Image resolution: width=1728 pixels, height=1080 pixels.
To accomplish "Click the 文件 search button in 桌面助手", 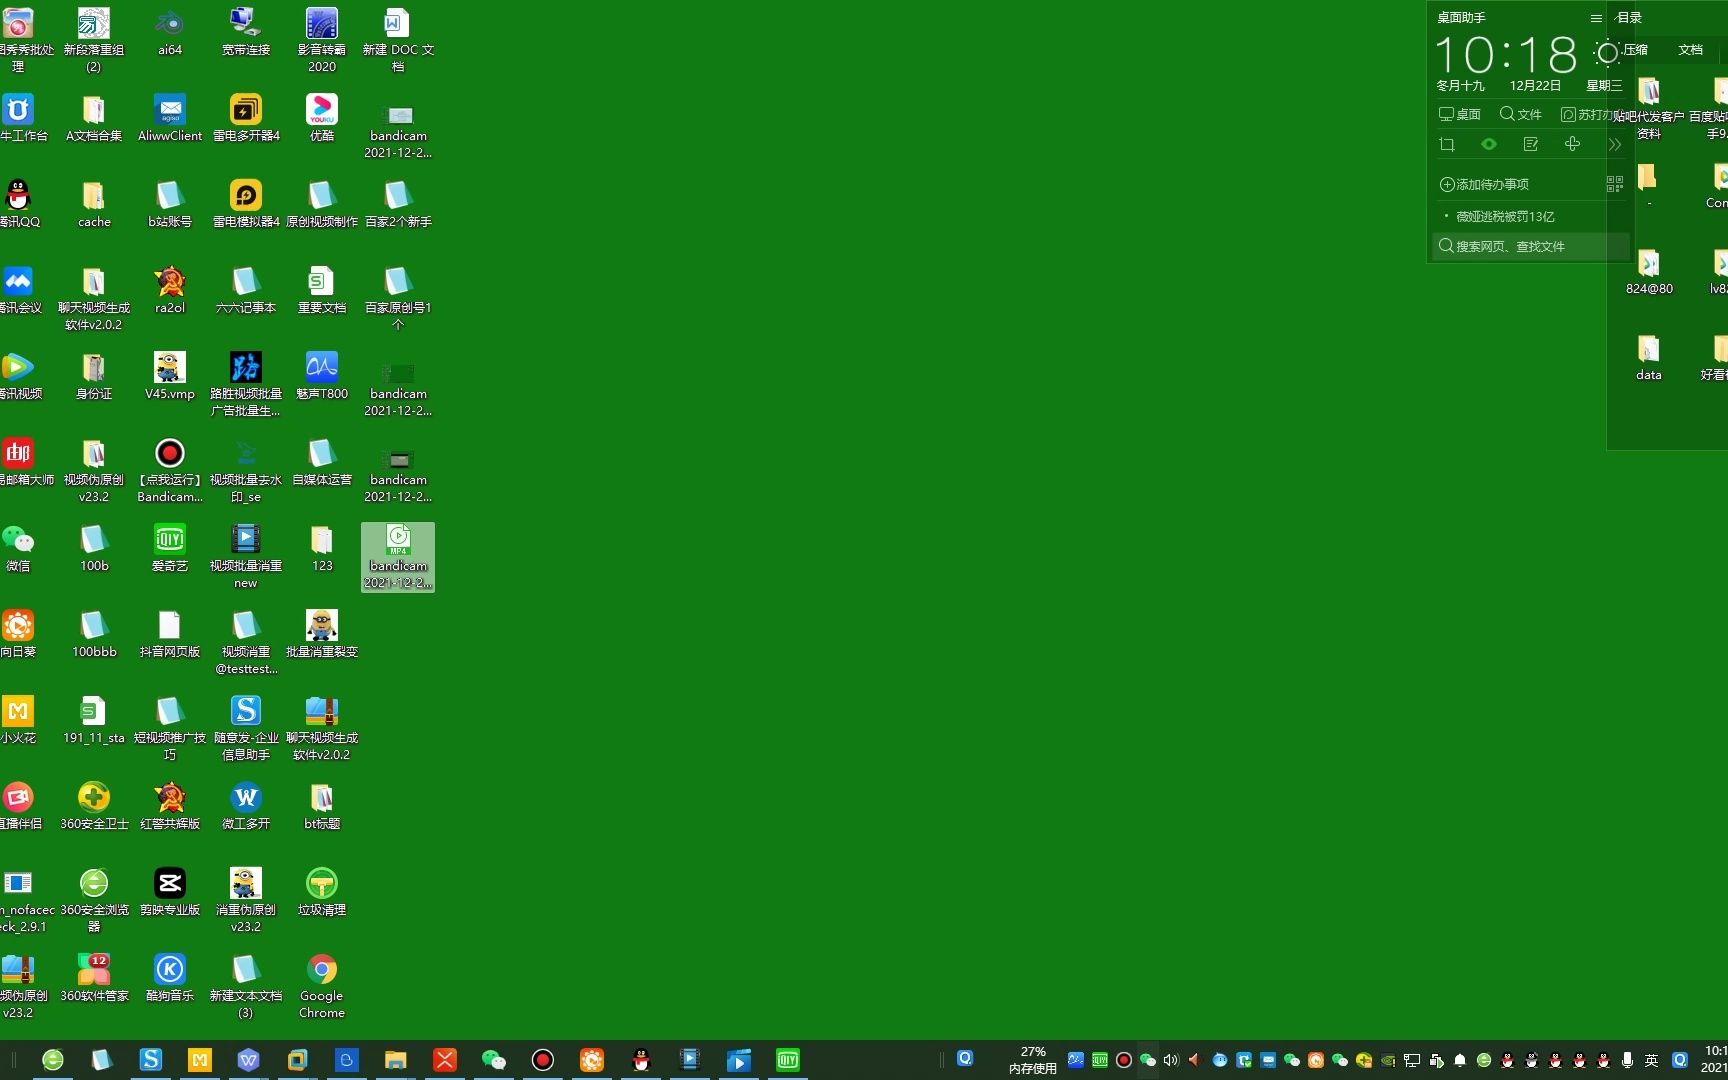I will (1521, 114).
